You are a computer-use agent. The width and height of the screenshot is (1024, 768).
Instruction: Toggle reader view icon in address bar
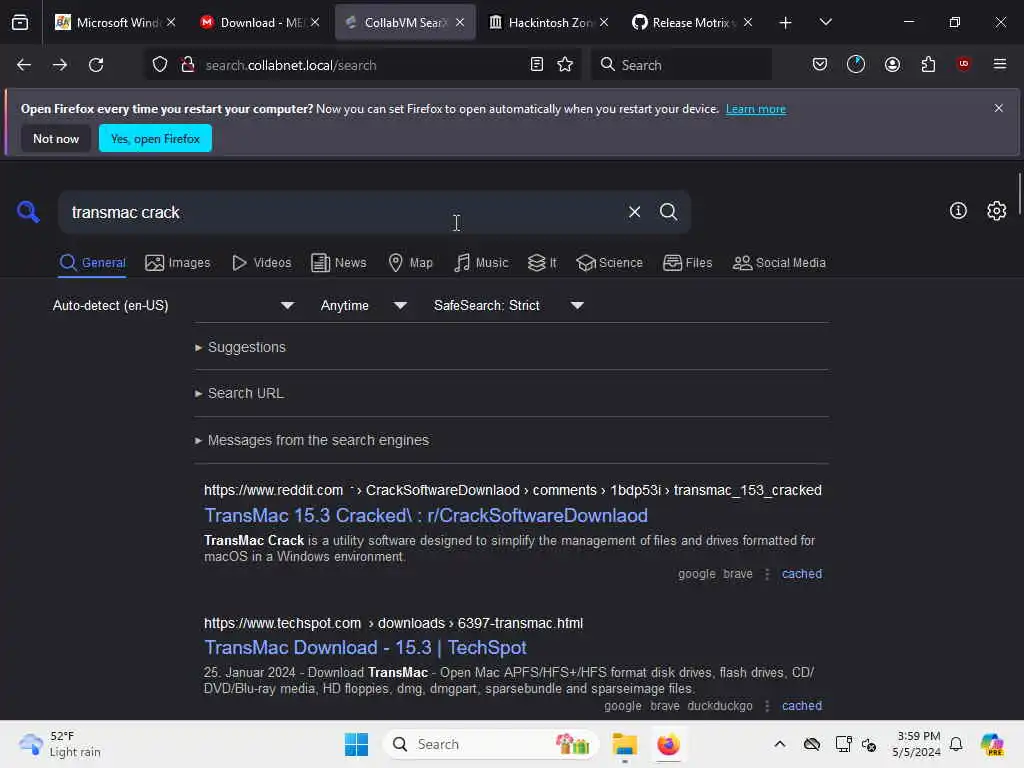pyautogui.click(x=536, y=64)
